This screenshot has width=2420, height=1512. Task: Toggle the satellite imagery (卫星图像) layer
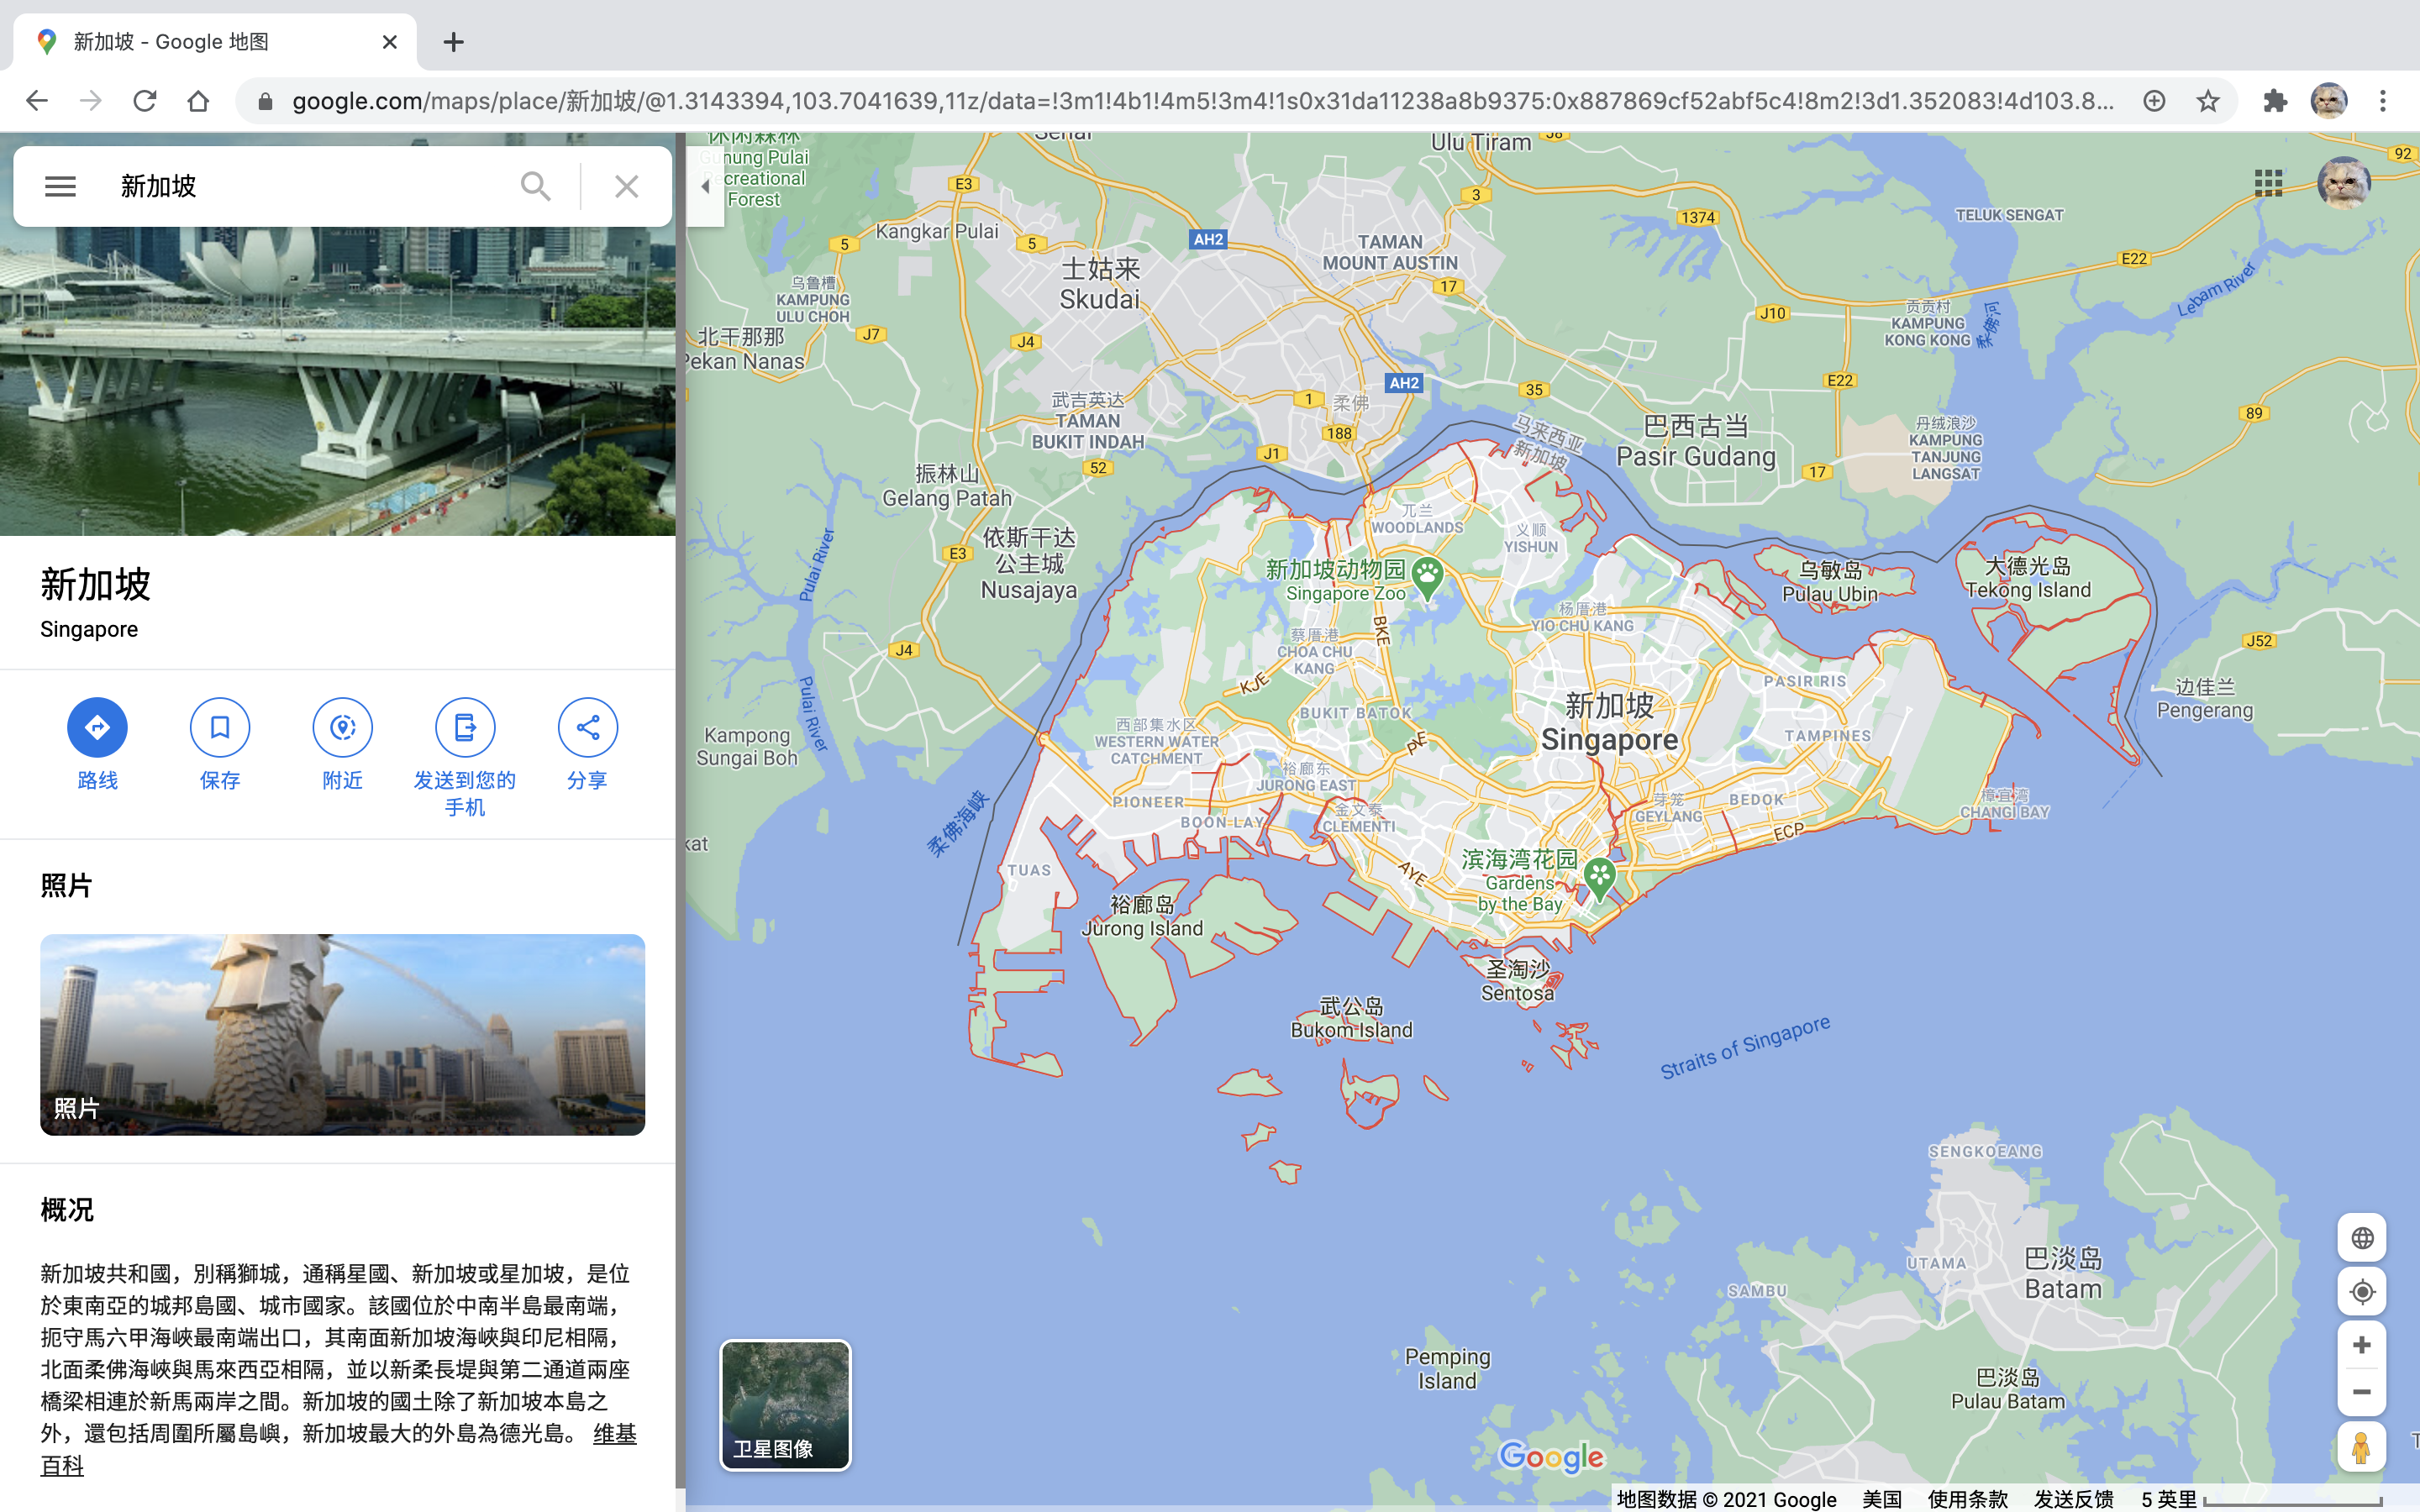785,1405
